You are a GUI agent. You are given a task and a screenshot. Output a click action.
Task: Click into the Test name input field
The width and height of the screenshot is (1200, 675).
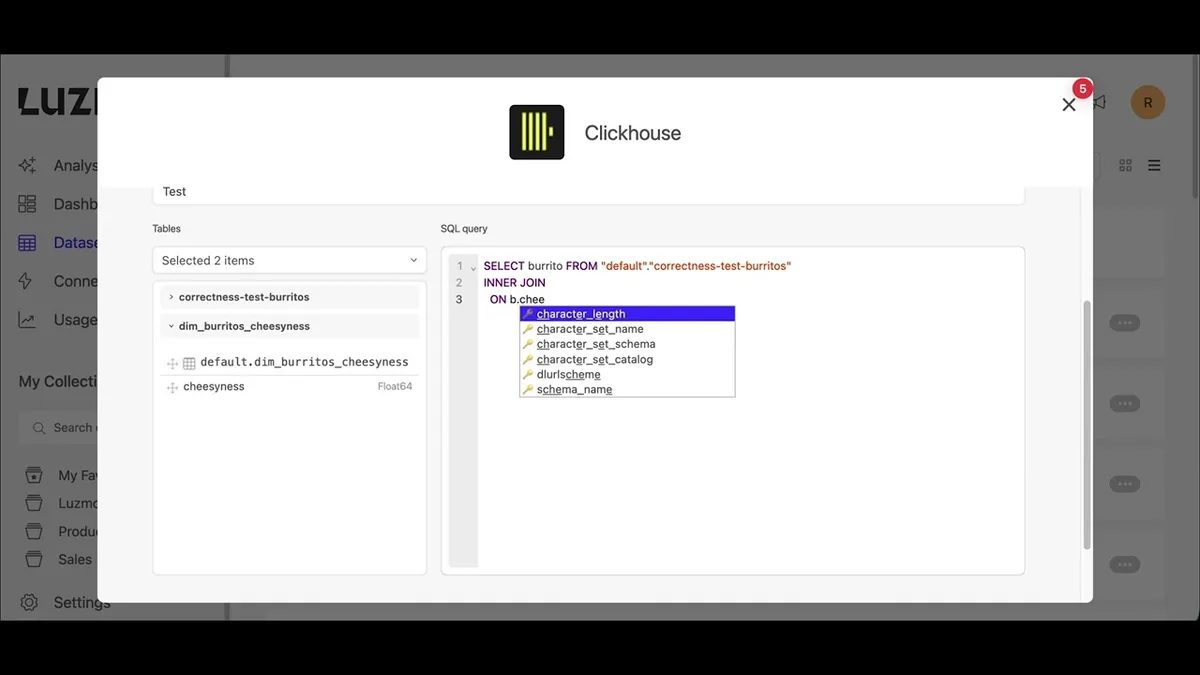[588, 192]
